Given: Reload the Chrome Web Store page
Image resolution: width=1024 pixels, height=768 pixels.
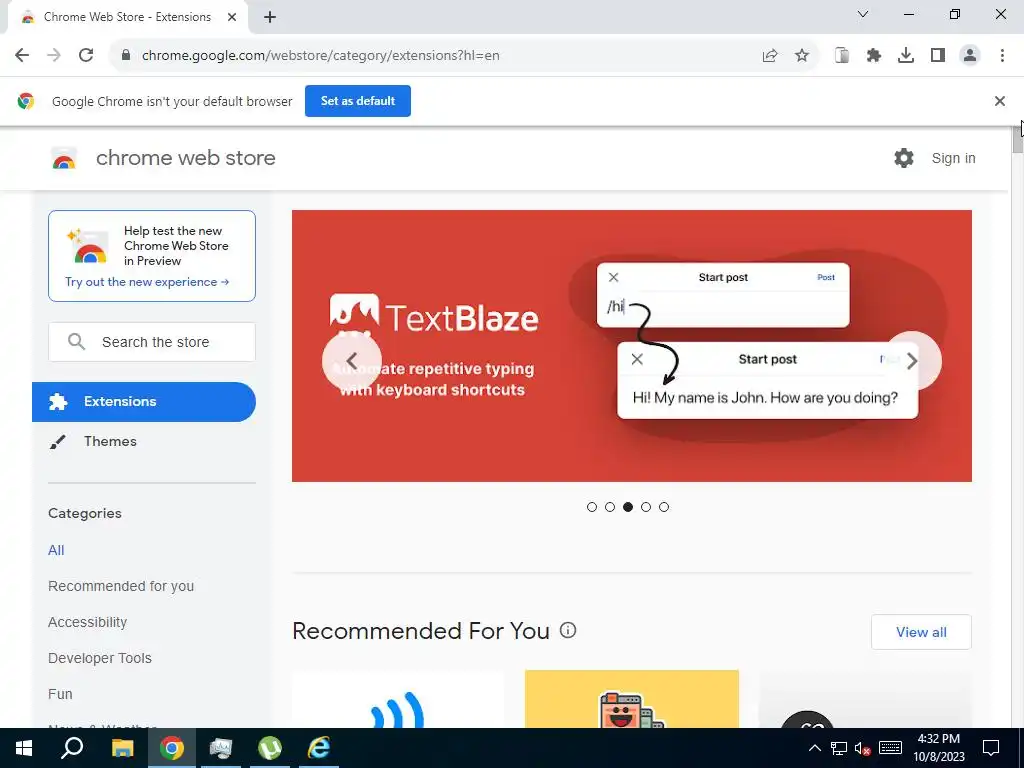Looking at the screenshot, I should point(86,56).
